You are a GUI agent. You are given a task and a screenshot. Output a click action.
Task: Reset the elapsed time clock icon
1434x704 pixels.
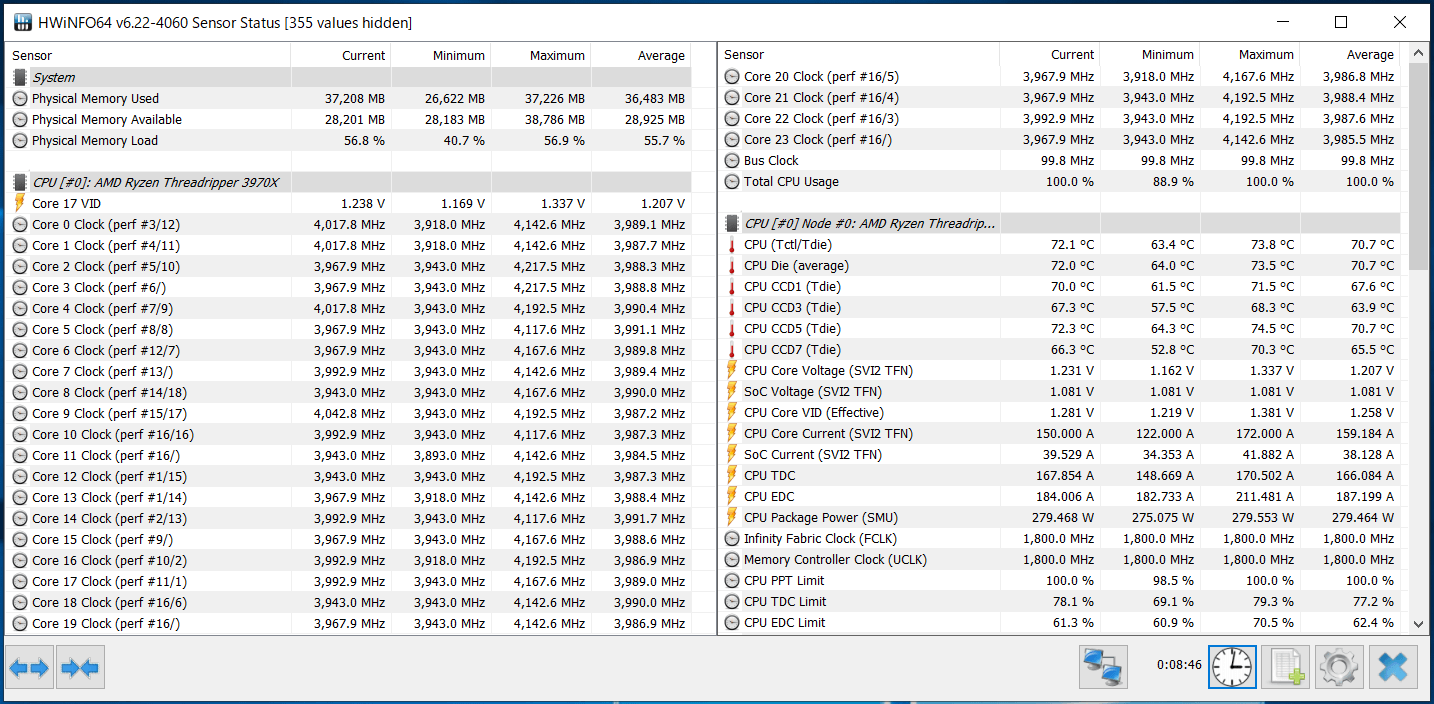(1233, 667)
